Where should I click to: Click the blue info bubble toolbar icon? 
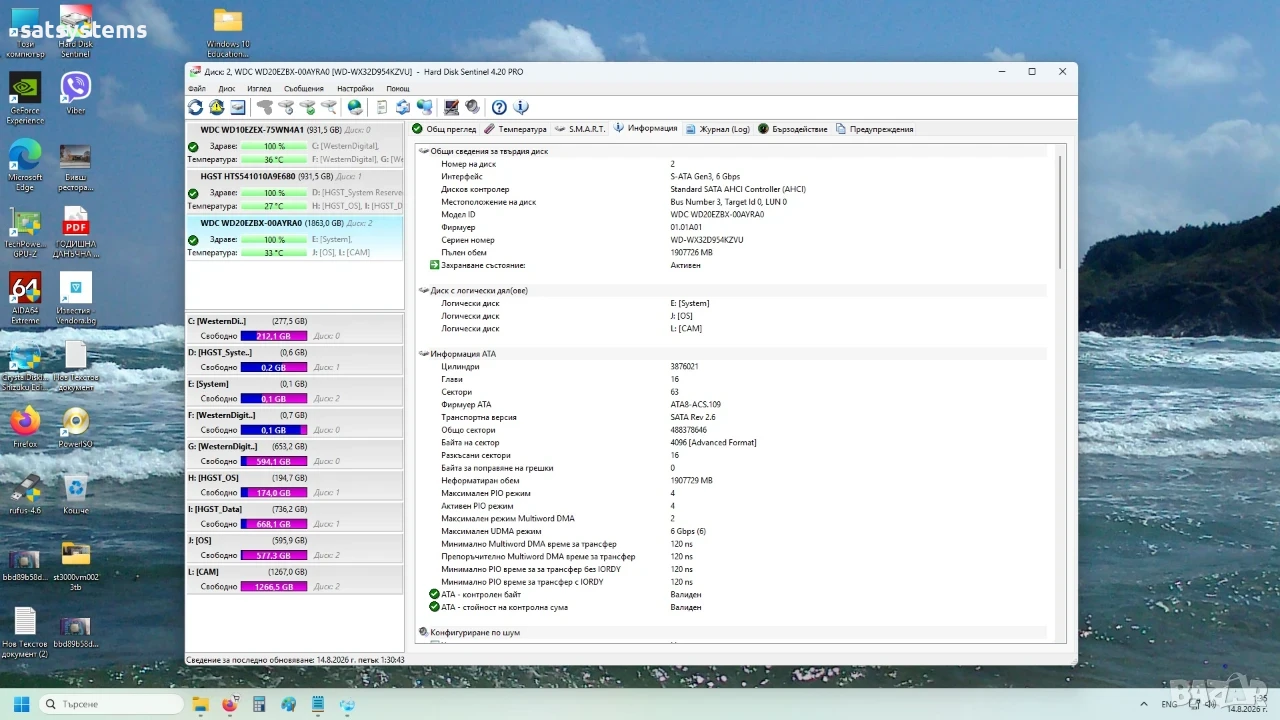pos(520,107)
